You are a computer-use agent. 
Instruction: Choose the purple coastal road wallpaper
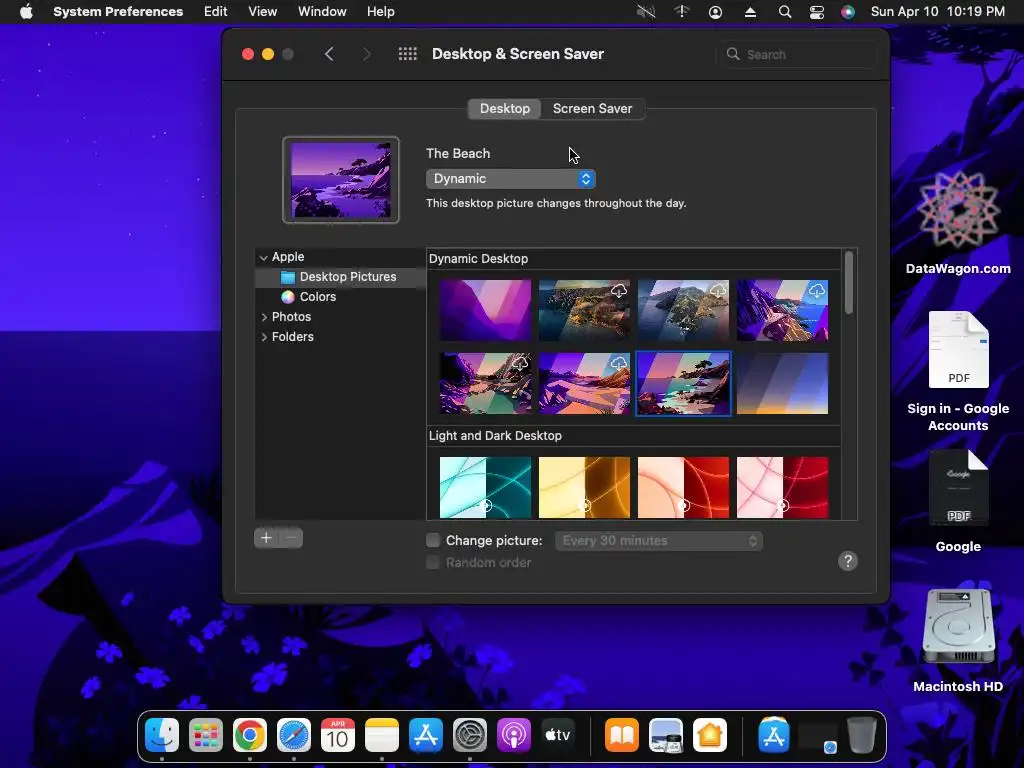tap(782, 310)
